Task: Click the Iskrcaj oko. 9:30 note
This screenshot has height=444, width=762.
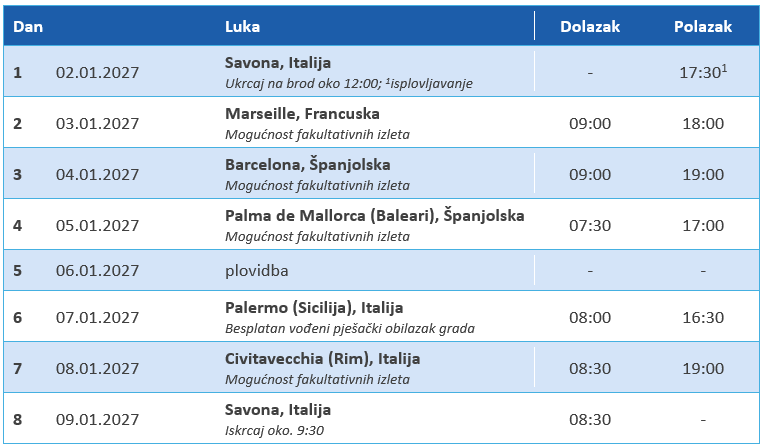Action: pyautogui.click(x=275, y=430)
